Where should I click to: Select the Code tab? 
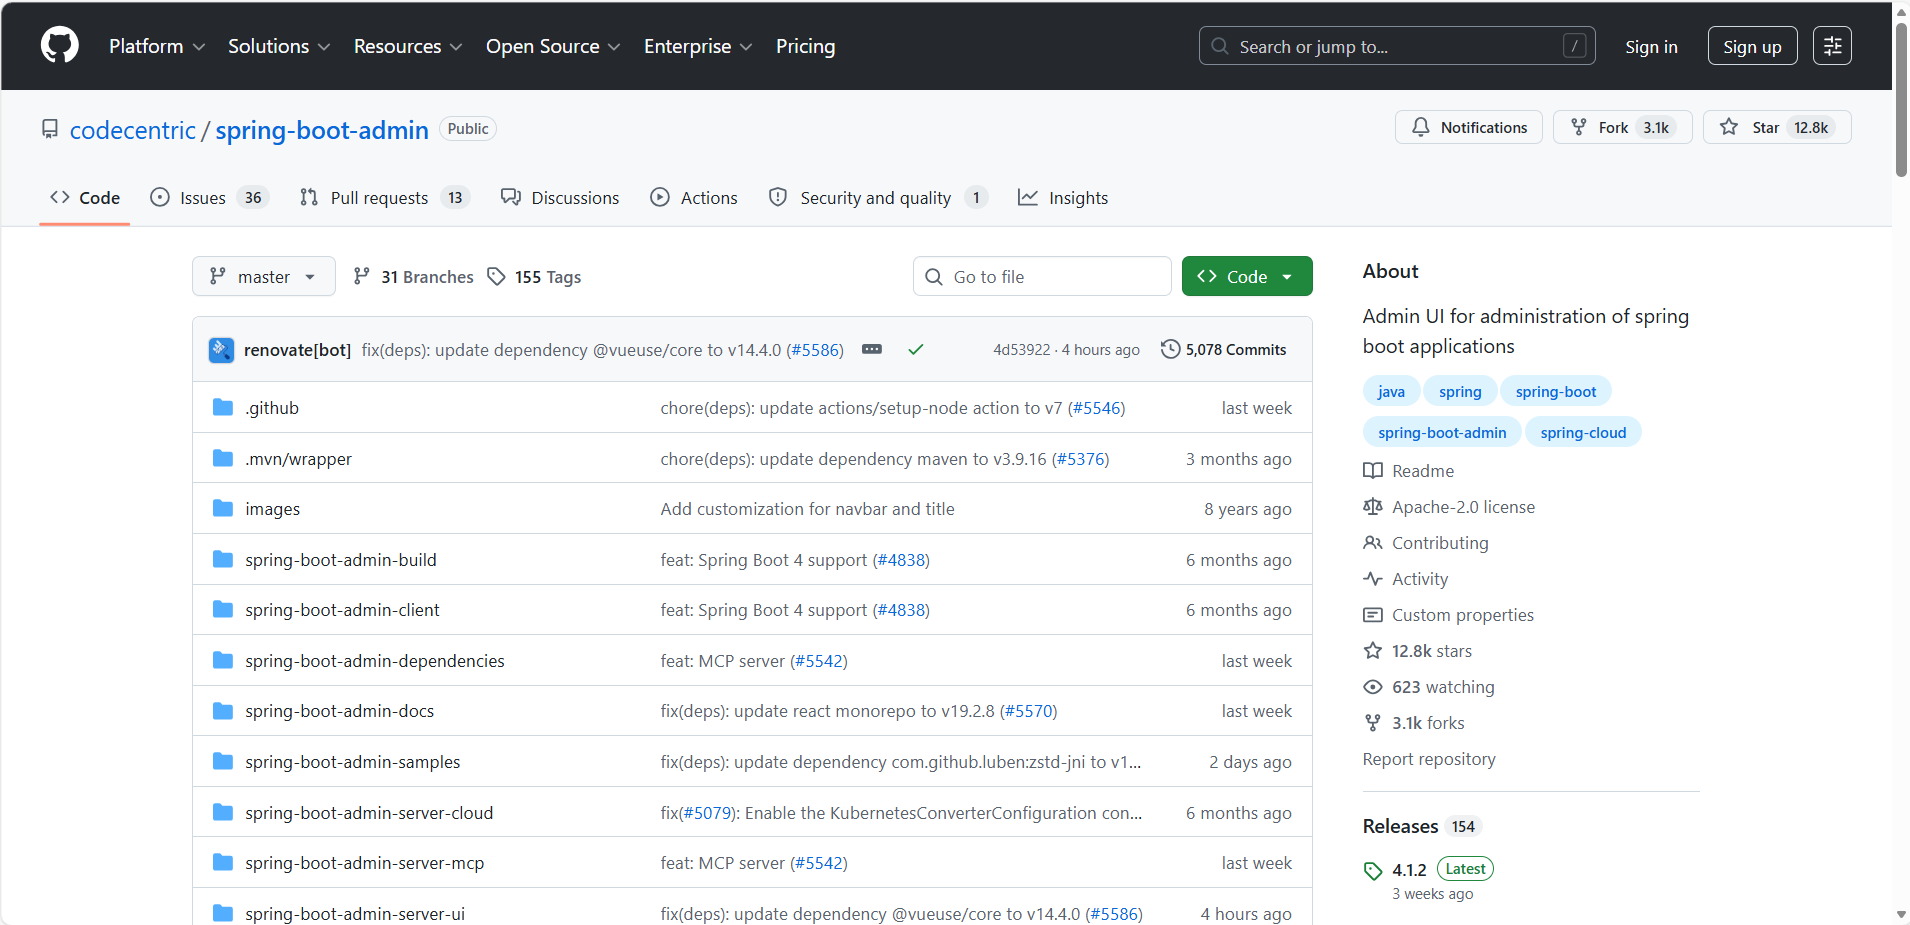pyautogui.click(x=85, y=197)
